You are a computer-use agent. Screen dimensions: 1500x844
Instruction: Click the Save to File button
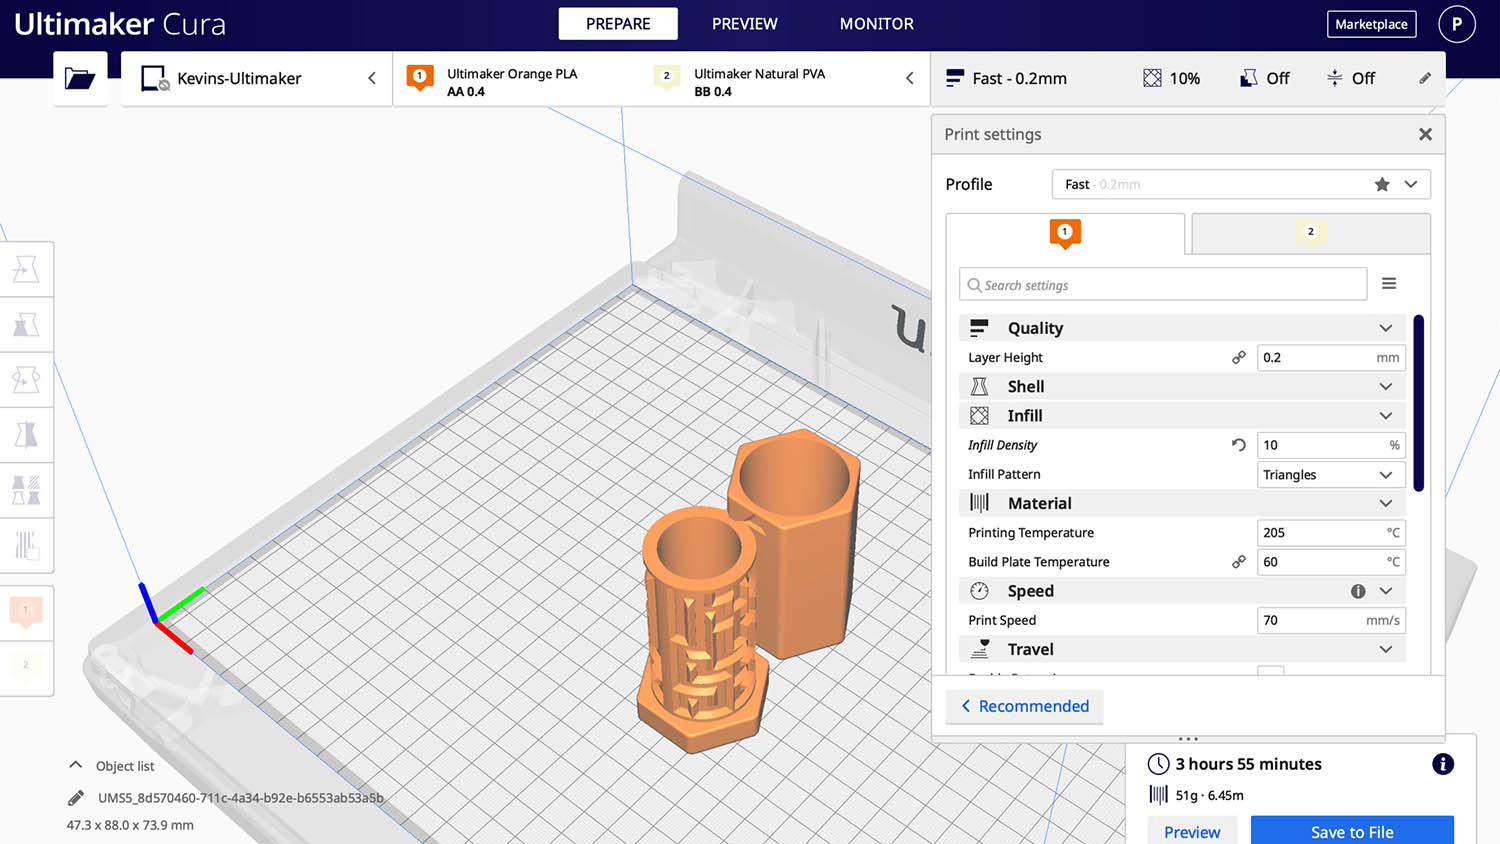coord(1352,831)
